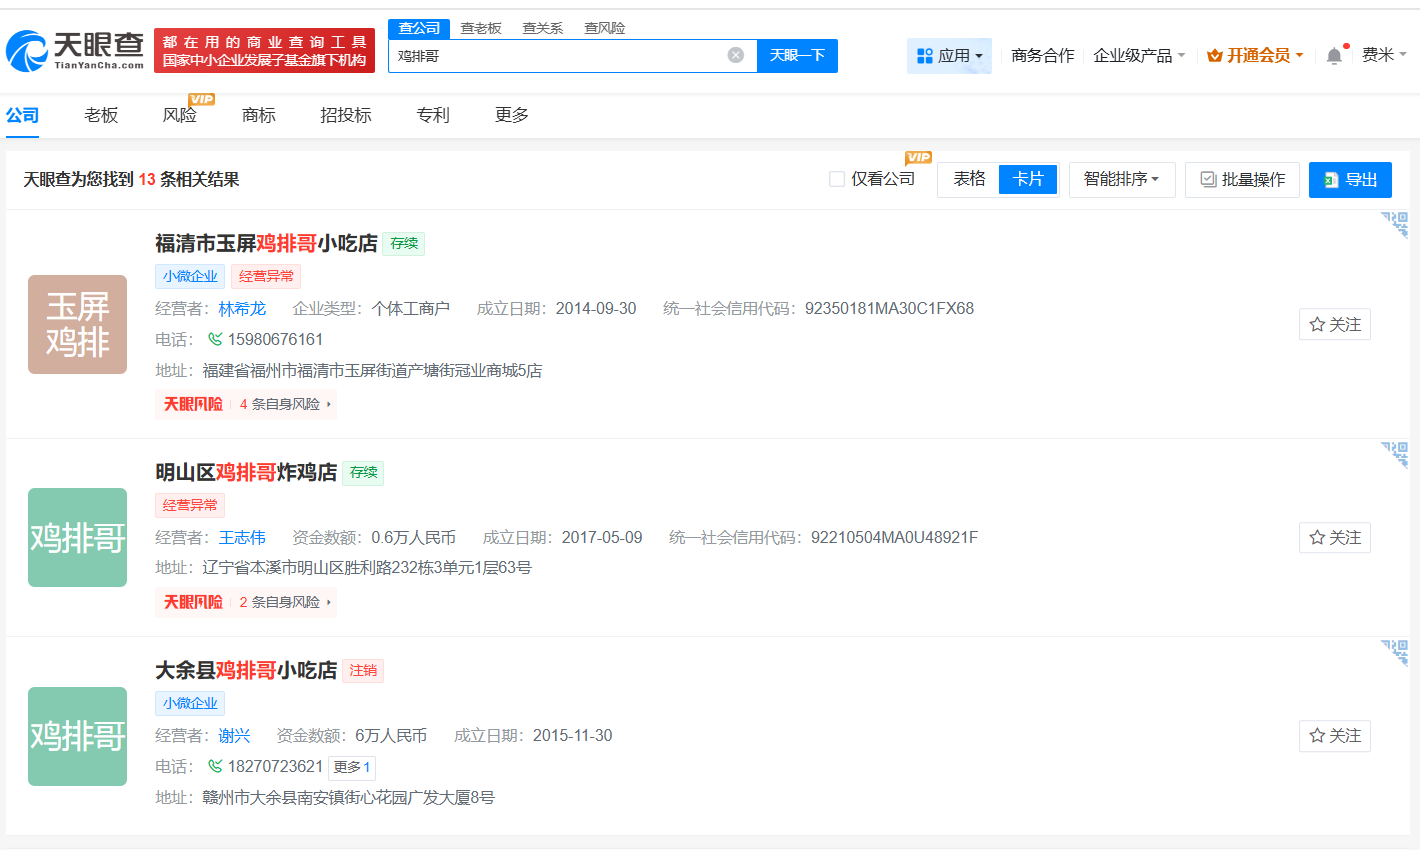1420x850 pixels.
Task: Click the 玉屏鸡排 company logo thumbnail
Action: click(x=77, y=324)
